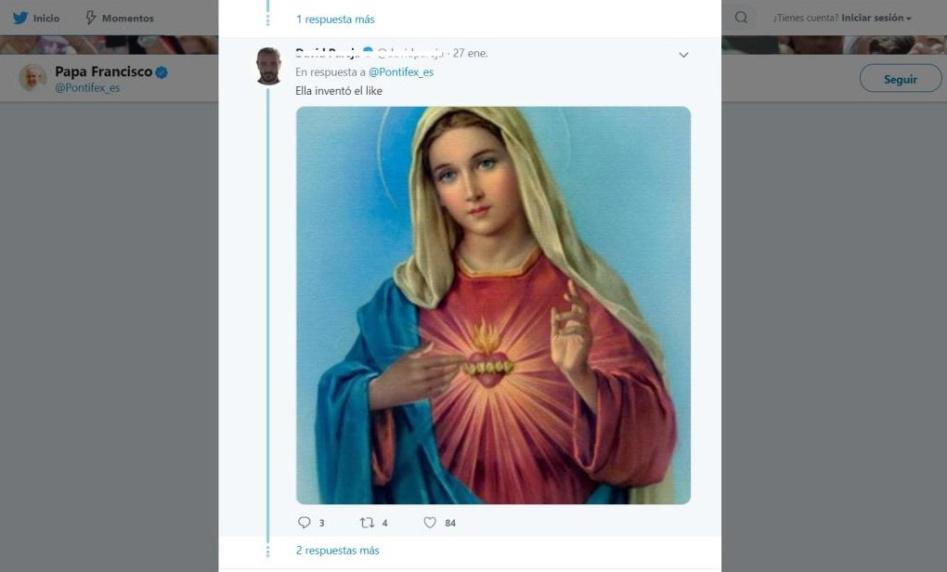Viewport: 947px width, 572px height.
Task: Click the "27 ene." tweet timestamp
Action: 470,53
